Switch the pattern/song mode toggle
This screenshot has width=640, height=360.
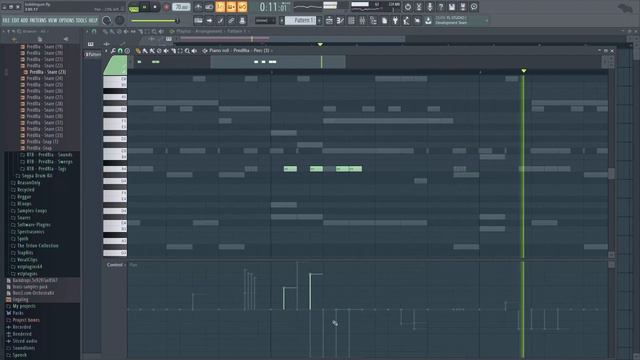[133, 8]
